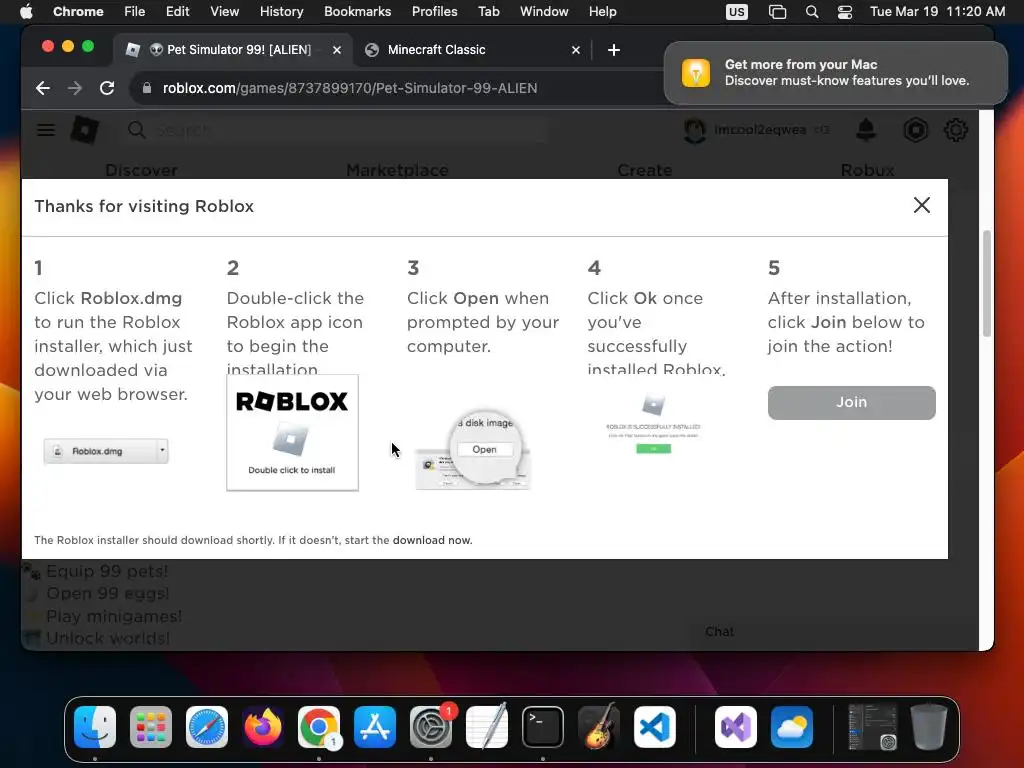Go to the Create page

(x=645, y=170)
